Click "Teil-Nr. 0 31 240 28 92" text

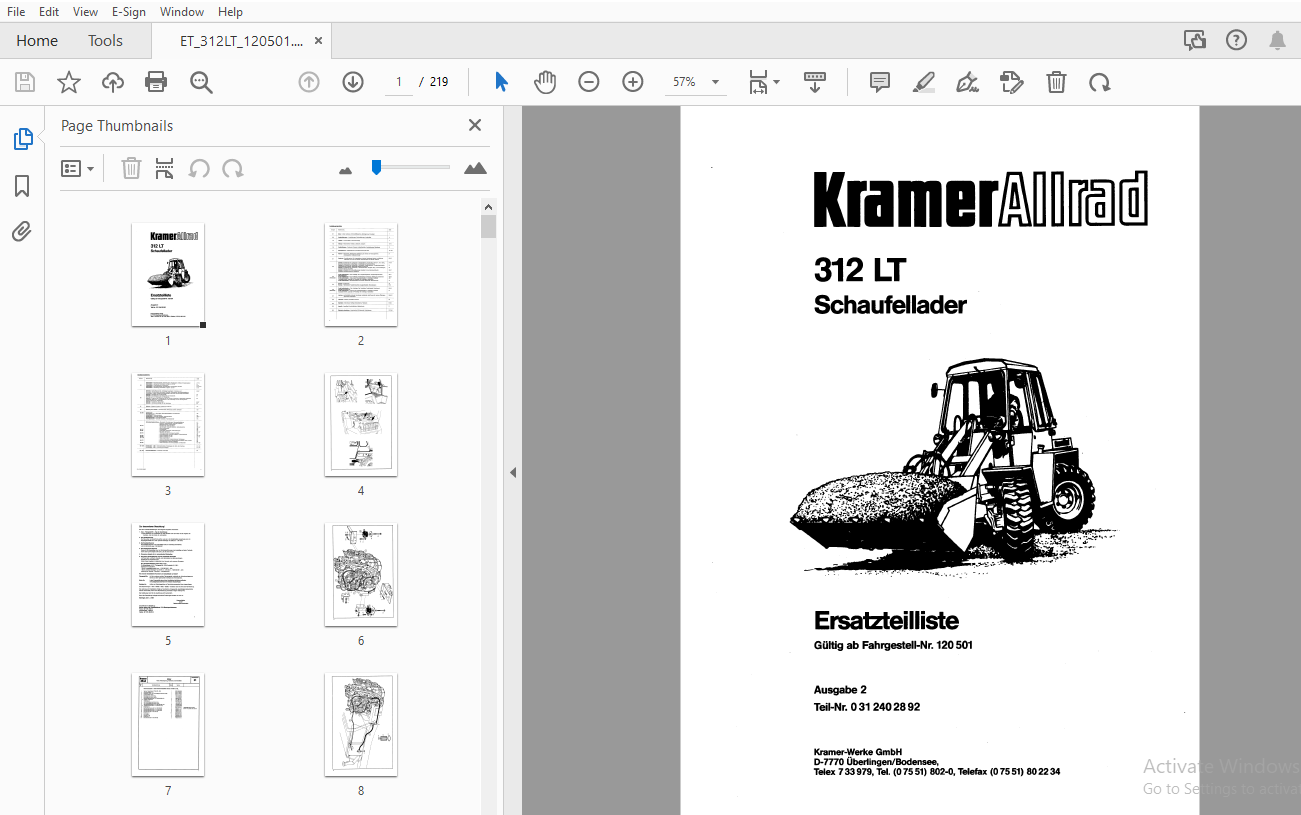pos(867,707)
